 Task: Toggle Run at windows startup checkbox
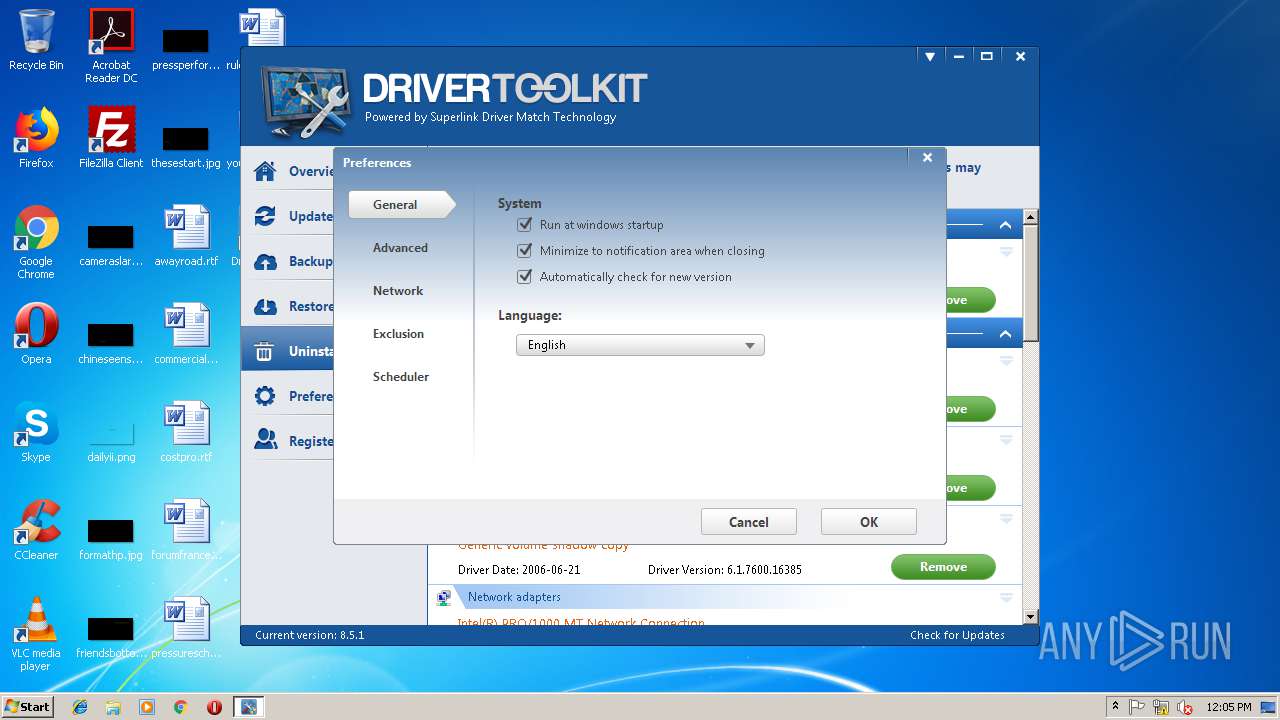(524, 225)
